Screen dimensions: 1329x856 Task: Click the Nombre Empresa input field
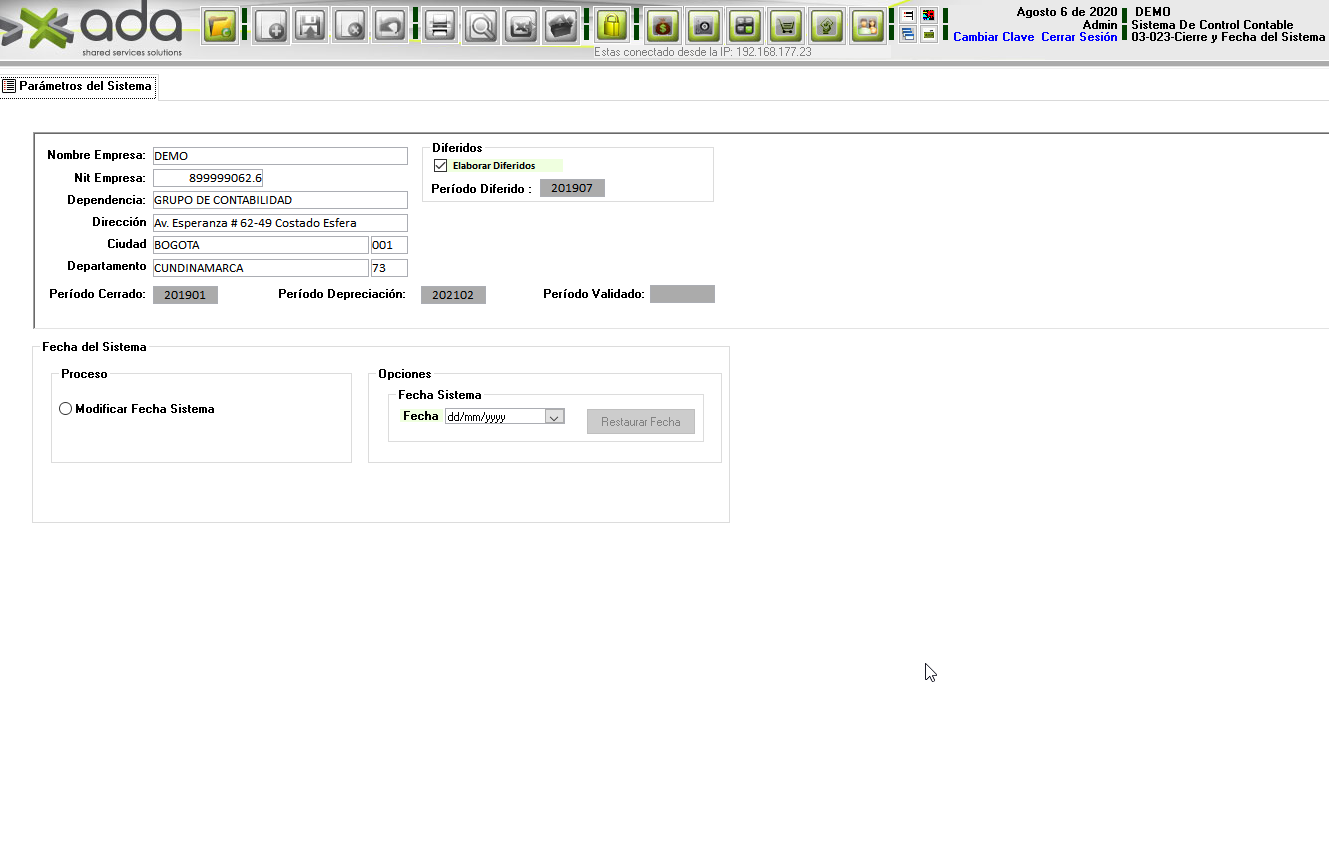280,156
